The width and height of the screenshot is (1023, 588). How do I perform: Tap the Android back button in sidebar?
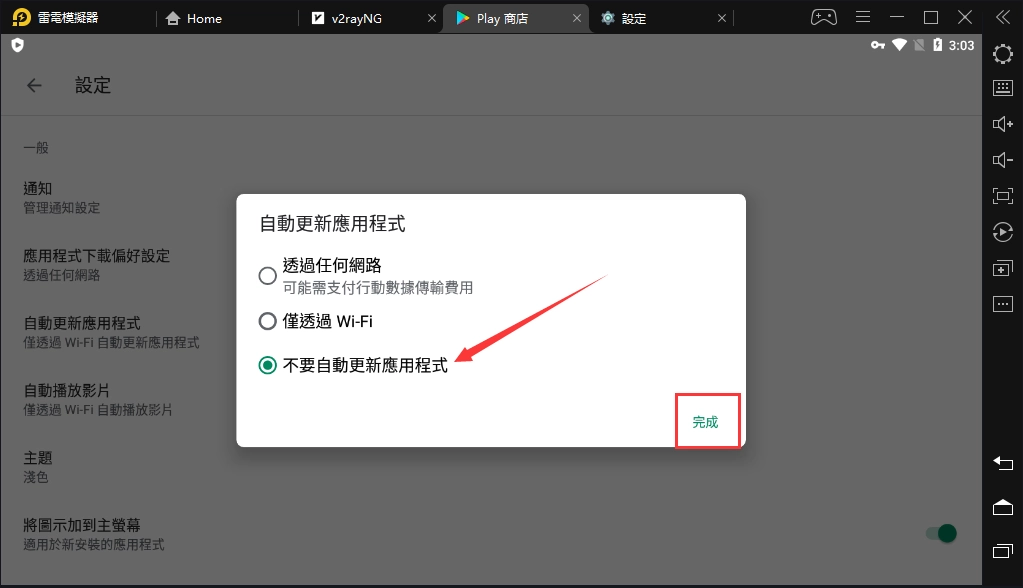1003,463
